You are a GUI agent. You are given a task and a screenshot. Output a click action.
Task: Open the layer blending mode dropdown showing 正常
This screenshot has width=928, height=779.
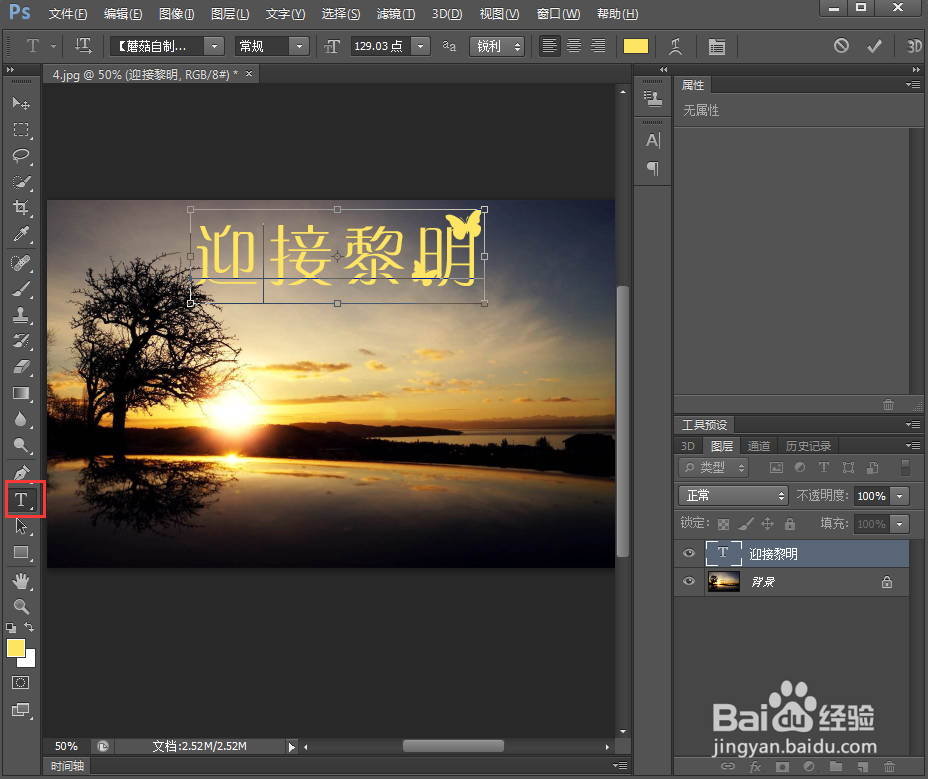732,495
